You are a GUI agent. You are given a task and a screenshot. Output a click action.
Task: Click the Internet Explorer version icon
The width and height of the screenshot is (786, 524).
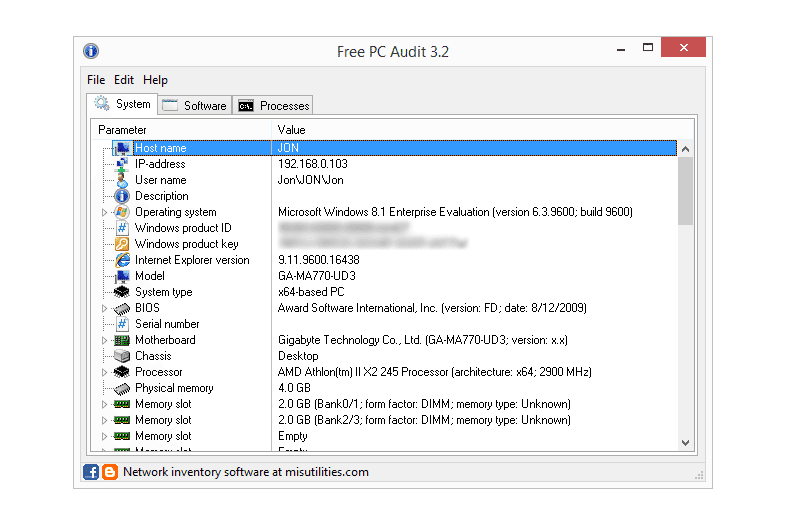(122, 260)
